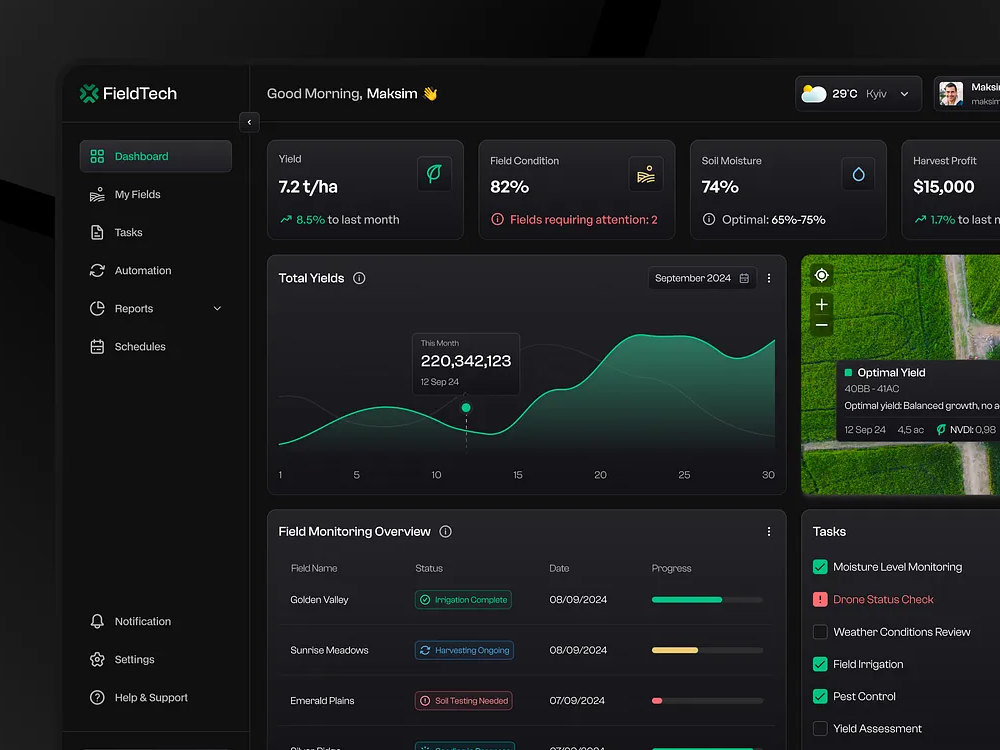Click the Soil Moisture droplet icon
The width and height of the screenshot is (1000, 750).
pyautogui.click(x=858, y=173)
